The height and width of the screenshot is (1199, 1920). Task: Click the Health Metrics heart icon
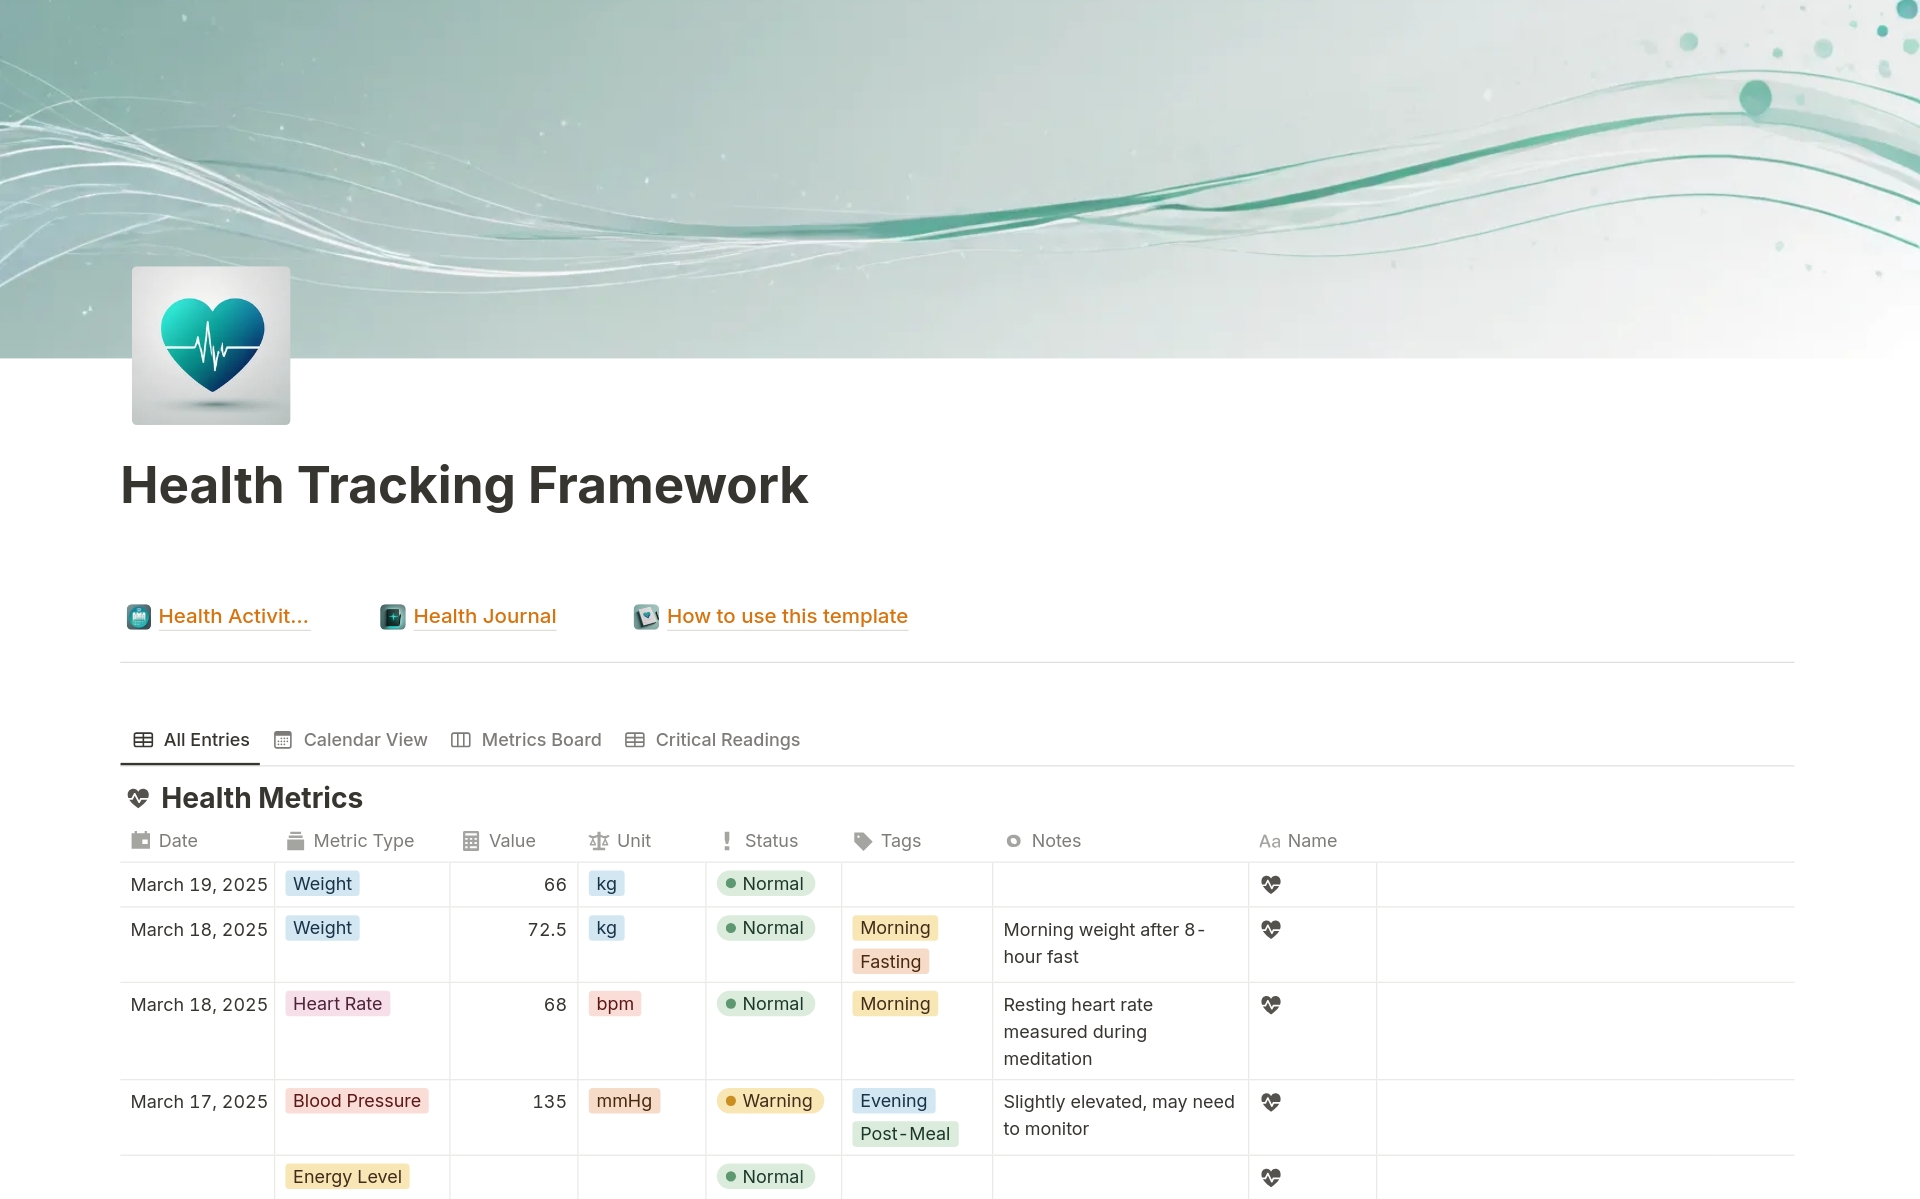(138, 798)
